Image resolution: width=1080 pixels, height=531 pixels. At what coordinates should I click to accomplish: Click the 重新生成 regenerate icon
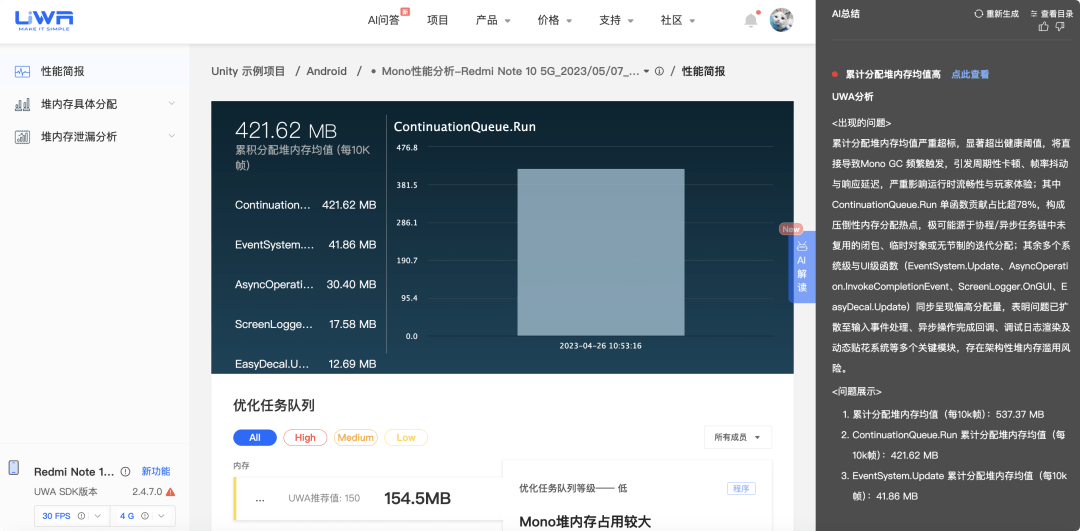[x=979, y=14]
